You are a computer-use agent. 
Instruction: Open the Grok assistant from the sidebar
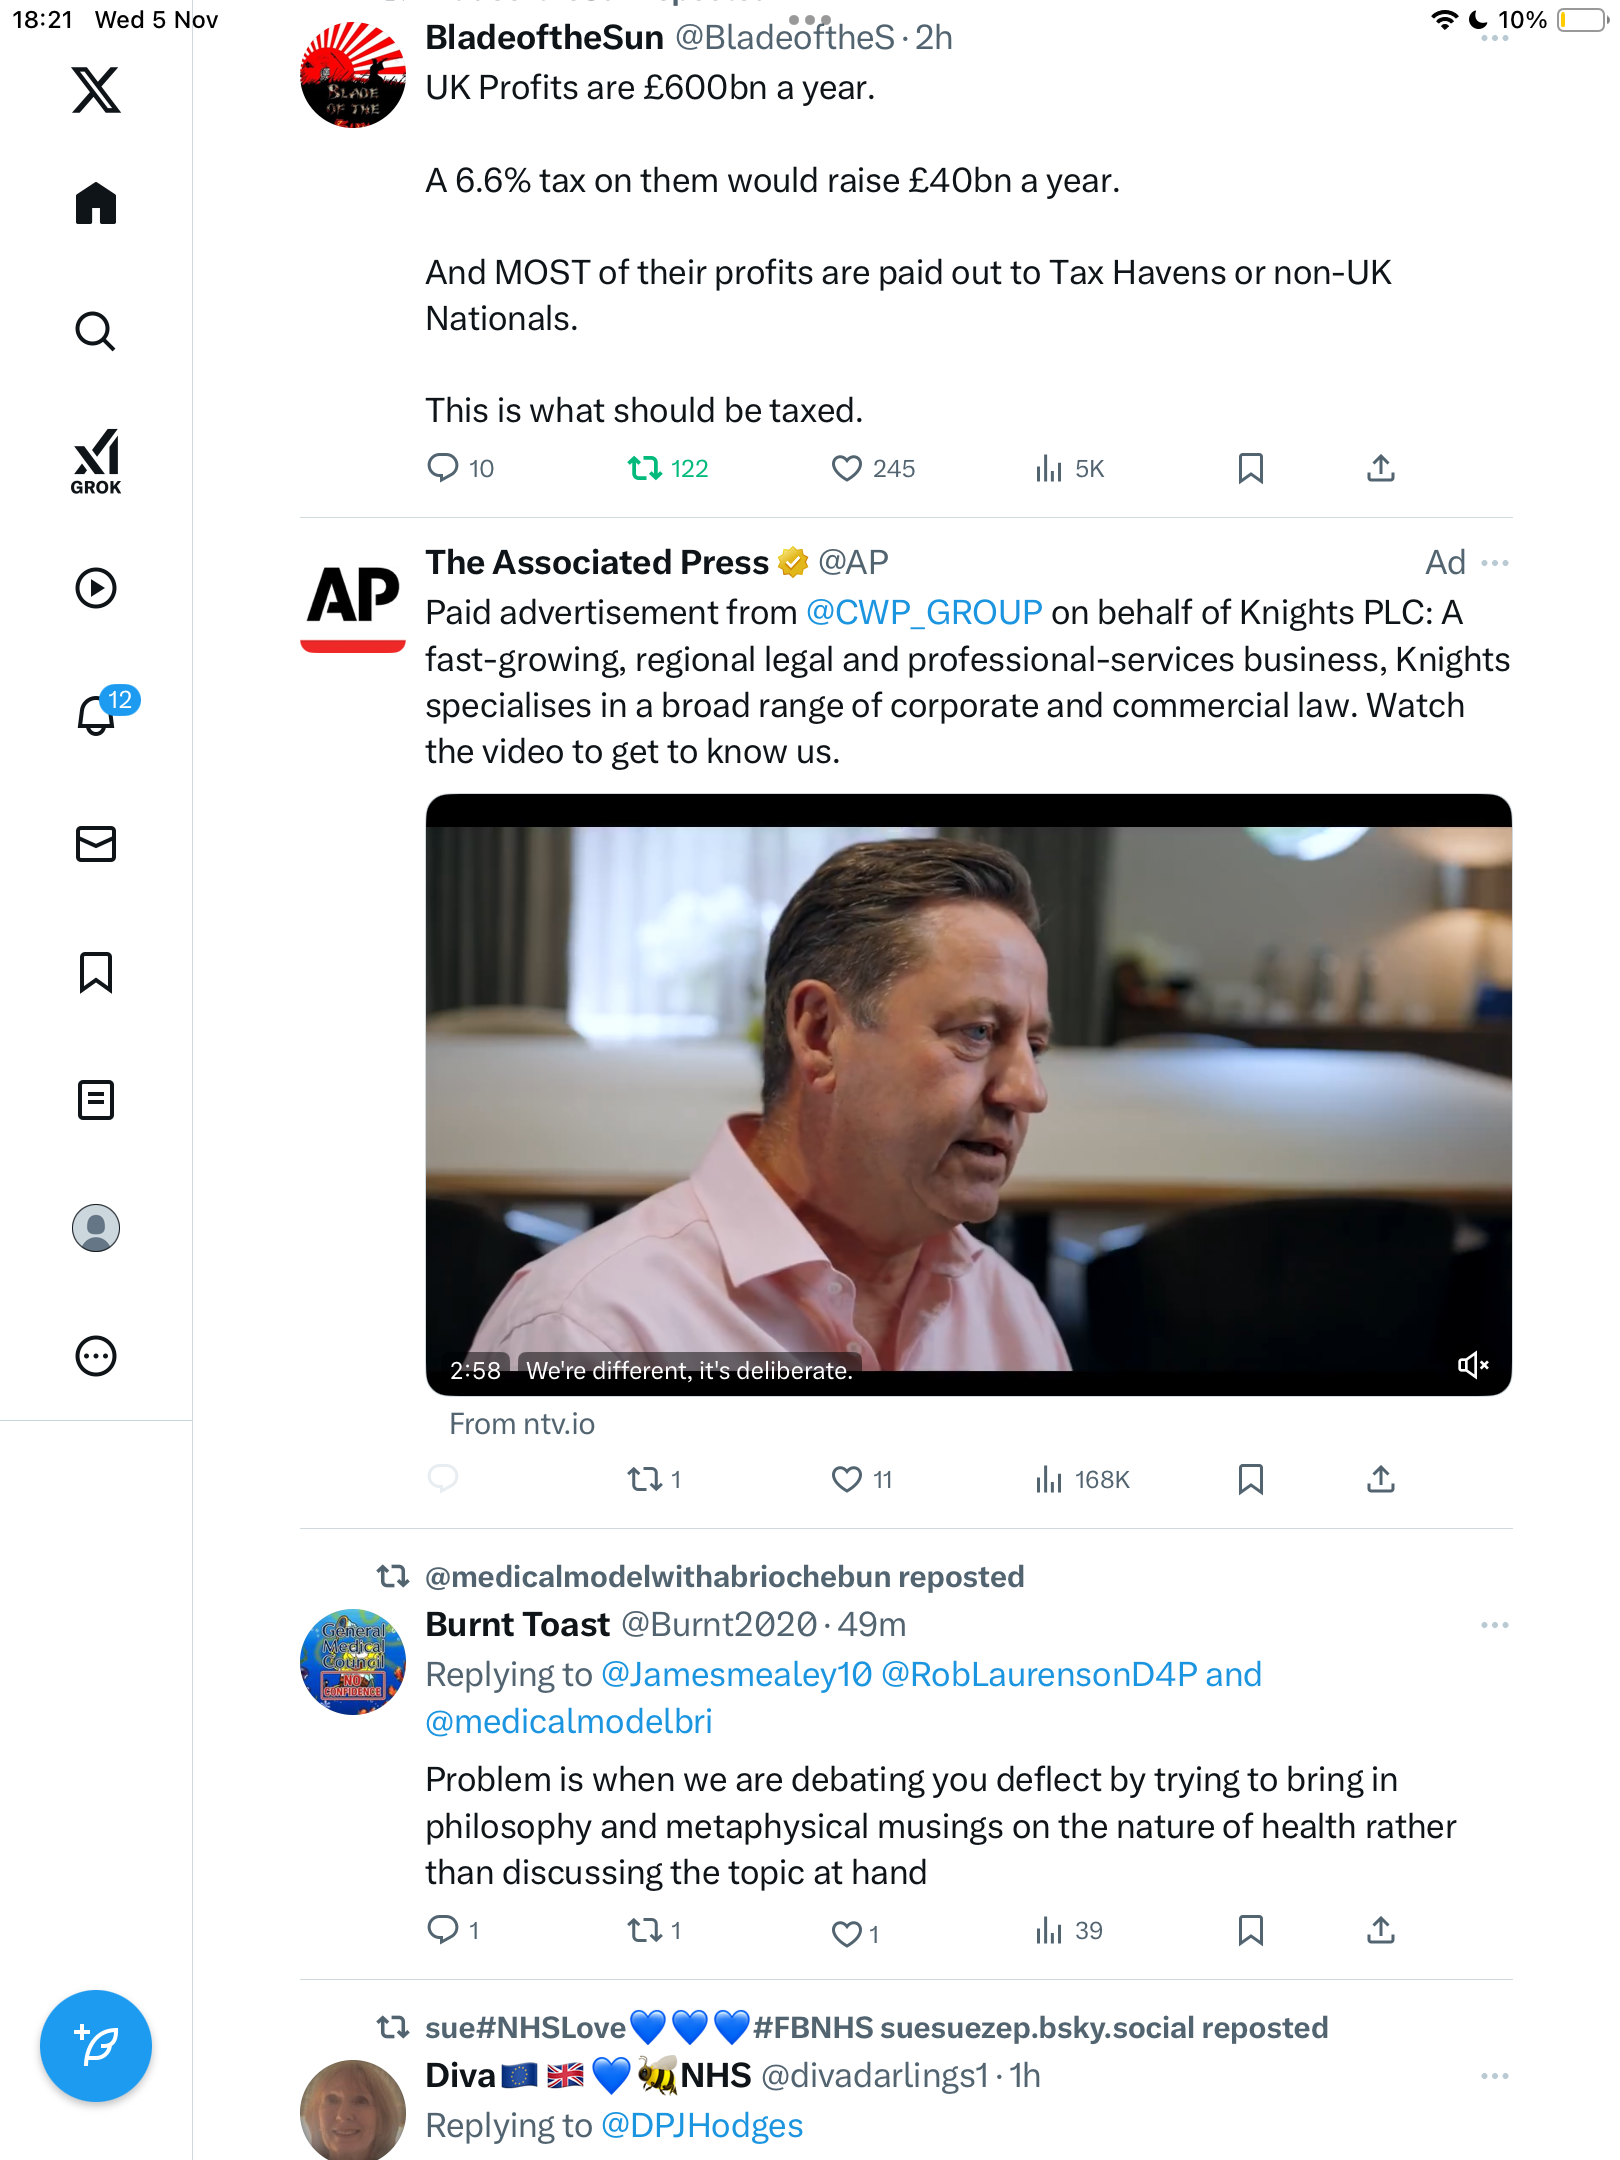[x=96, y=461]
